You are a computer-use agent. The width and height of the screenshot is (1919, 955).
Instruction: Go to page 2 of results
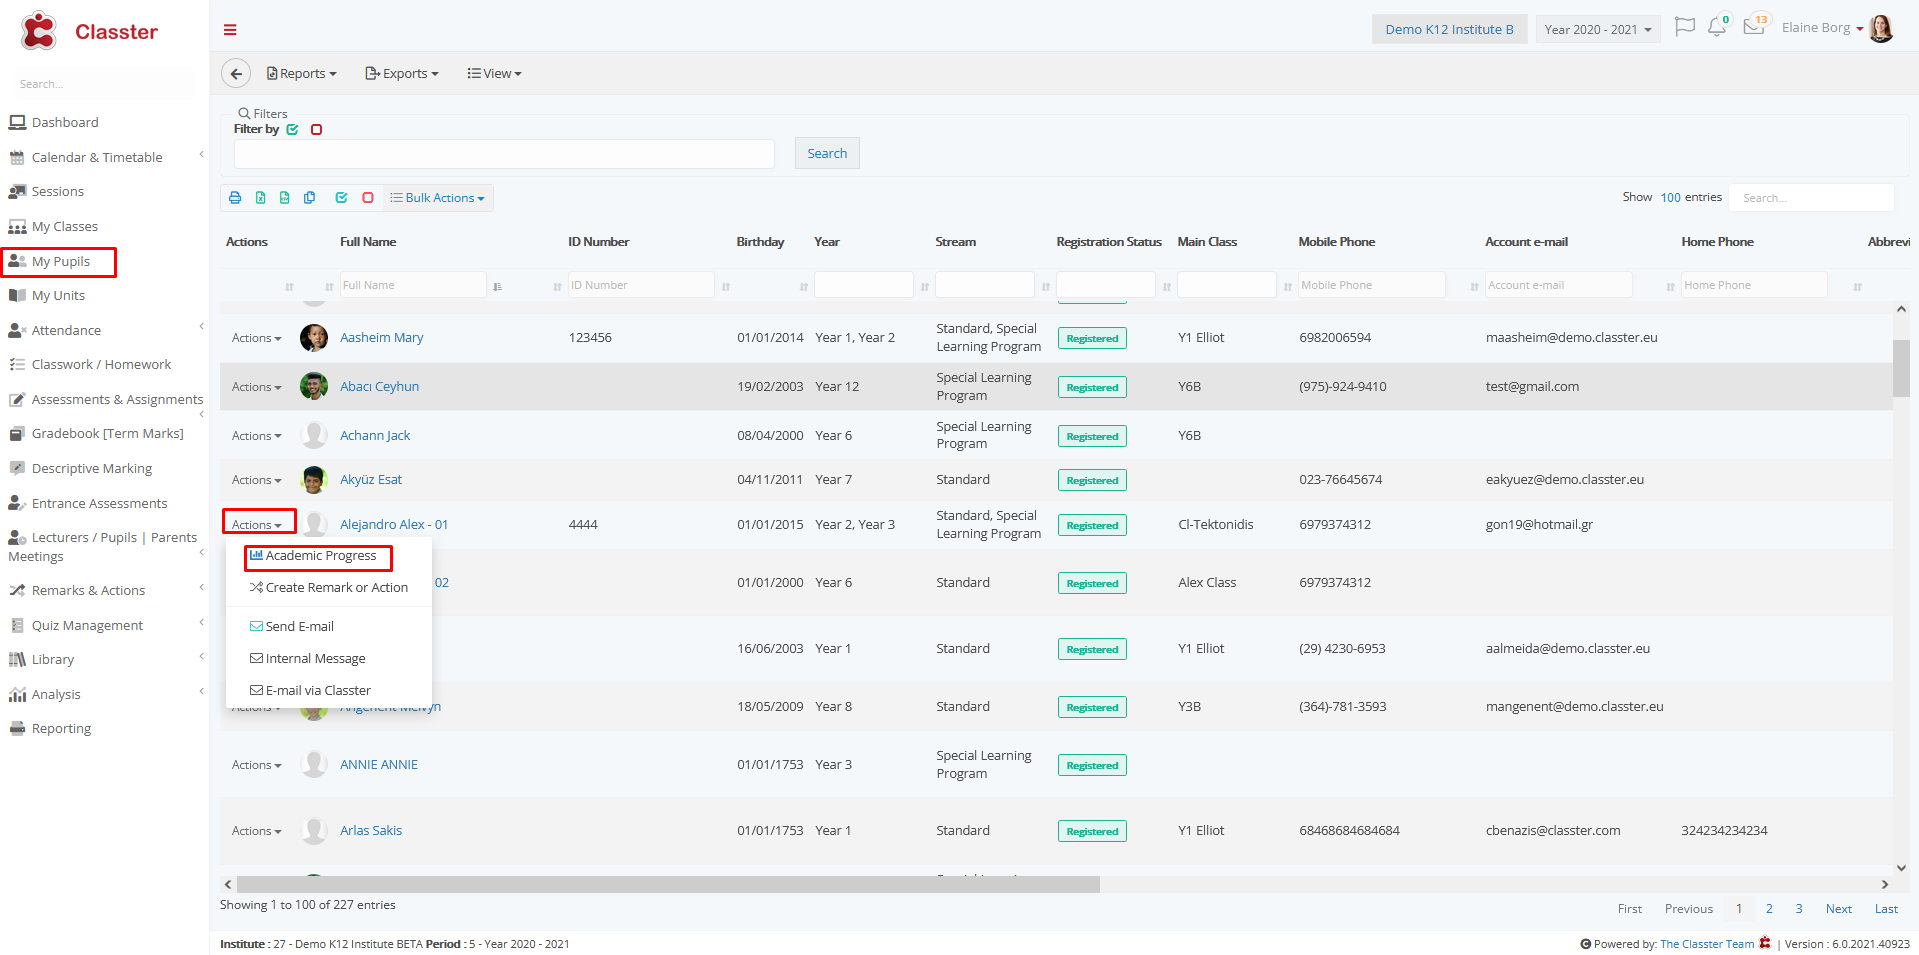pyautogui.click(x=1769, y=909)
